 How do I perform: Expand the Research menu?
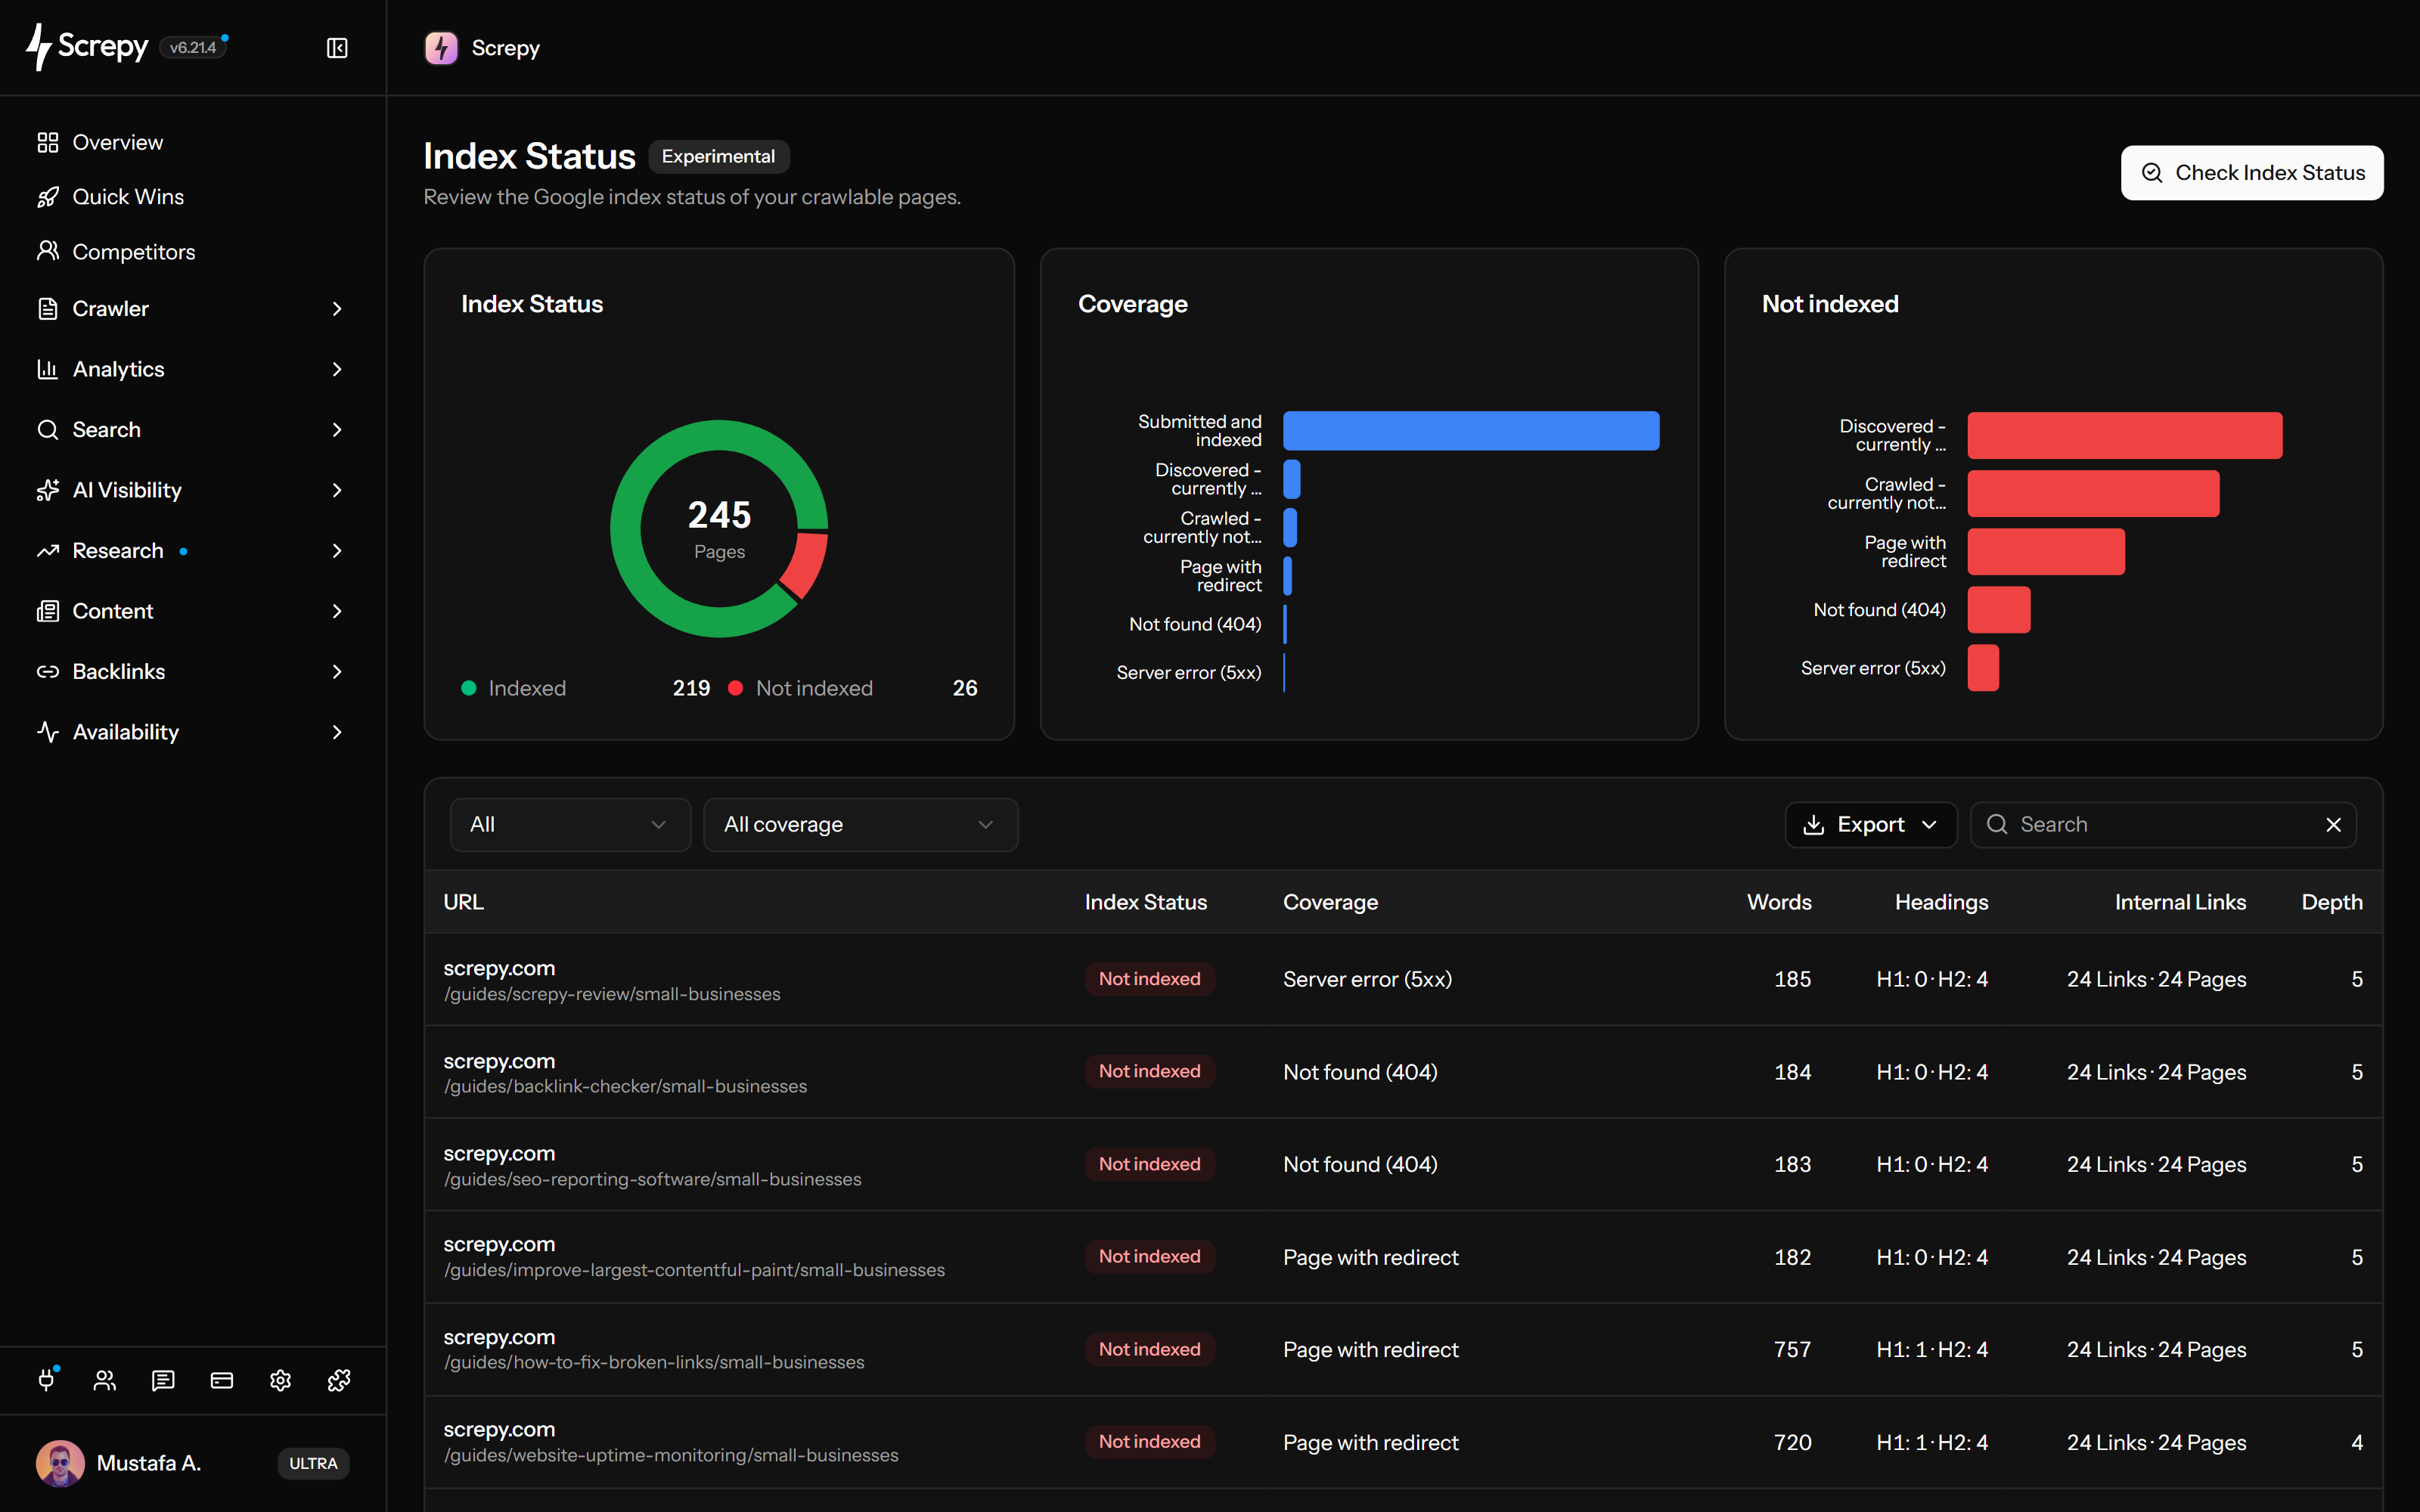click(x=193, y=551)
